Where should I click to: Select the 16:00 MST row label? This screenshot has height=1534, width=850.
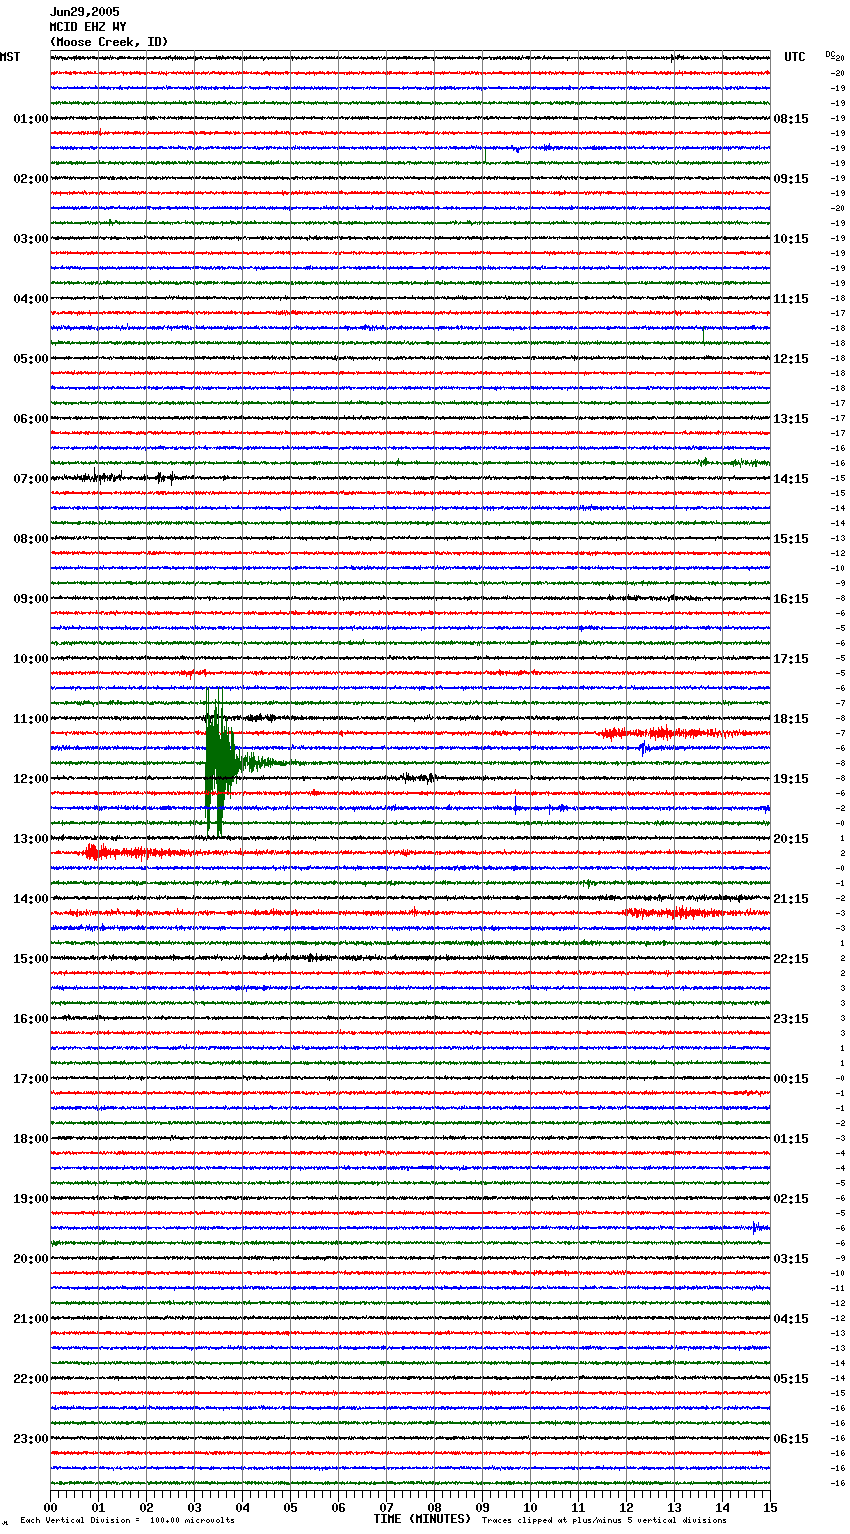[31, 1019]
